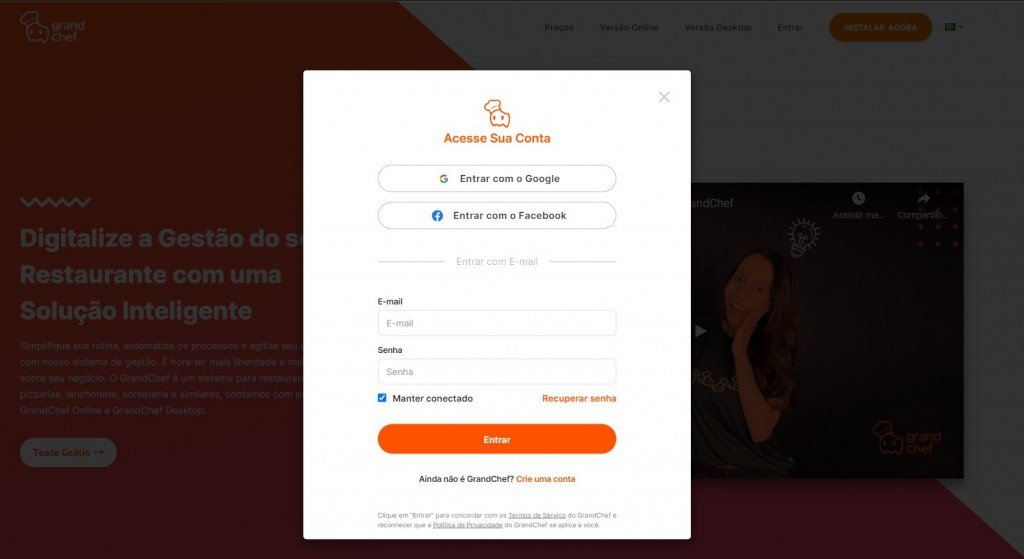1024x559 pixels.
Task: Select Versão Online in navigation menu
Action: pyautogui.click(x=629, y=27)
